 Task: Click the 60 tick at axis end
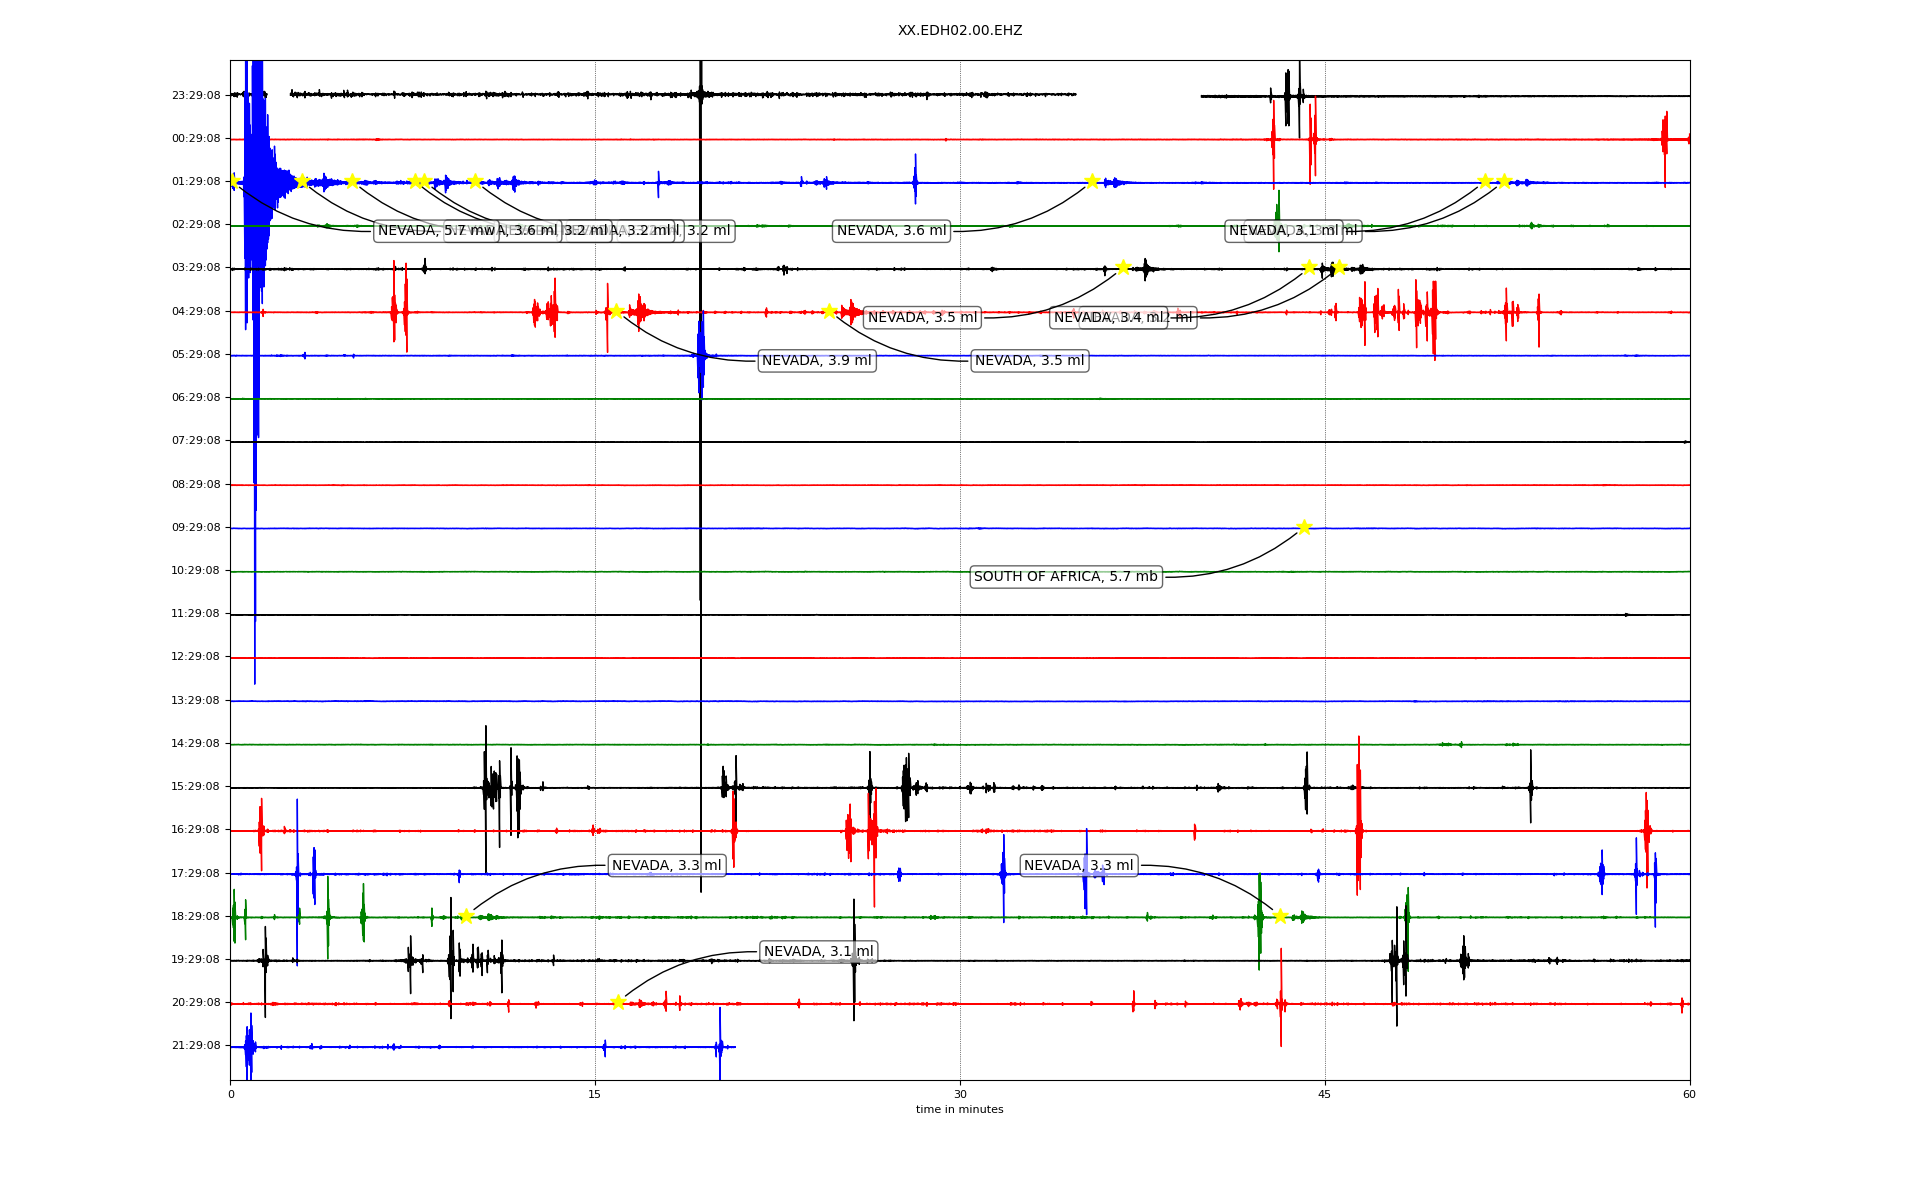[1688, 1094]
